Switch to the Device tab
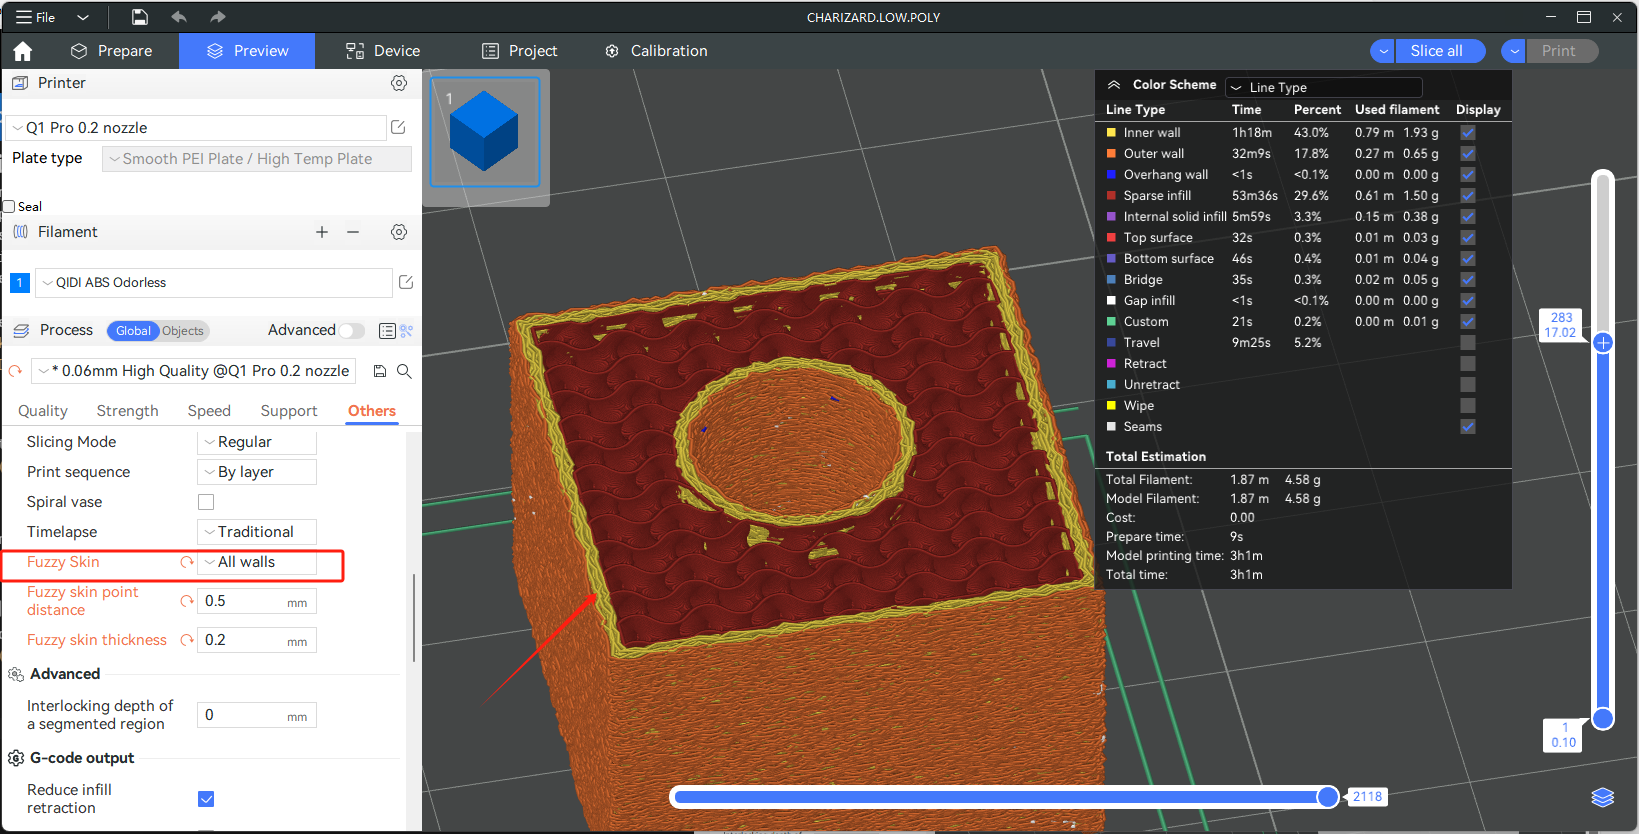Screen dimensions: 1639x834 [x=383, y=51]
